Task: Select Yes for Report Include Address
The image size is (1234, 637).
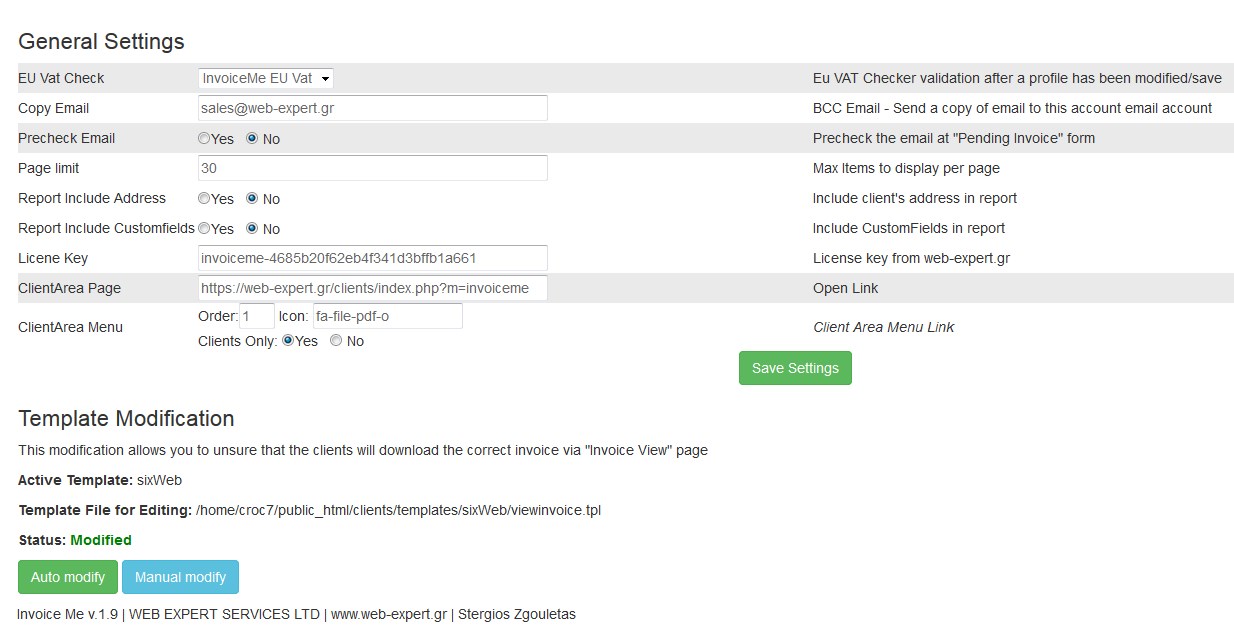Action: tap(204, 198)
